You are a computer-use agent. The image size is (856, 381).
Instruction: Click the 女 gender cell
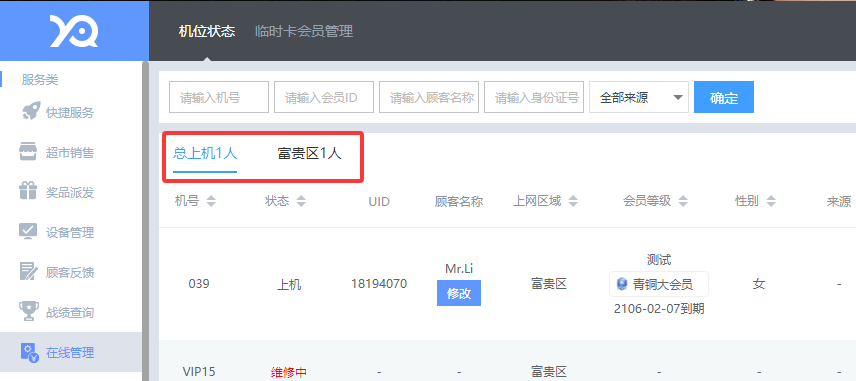point(759,284)
